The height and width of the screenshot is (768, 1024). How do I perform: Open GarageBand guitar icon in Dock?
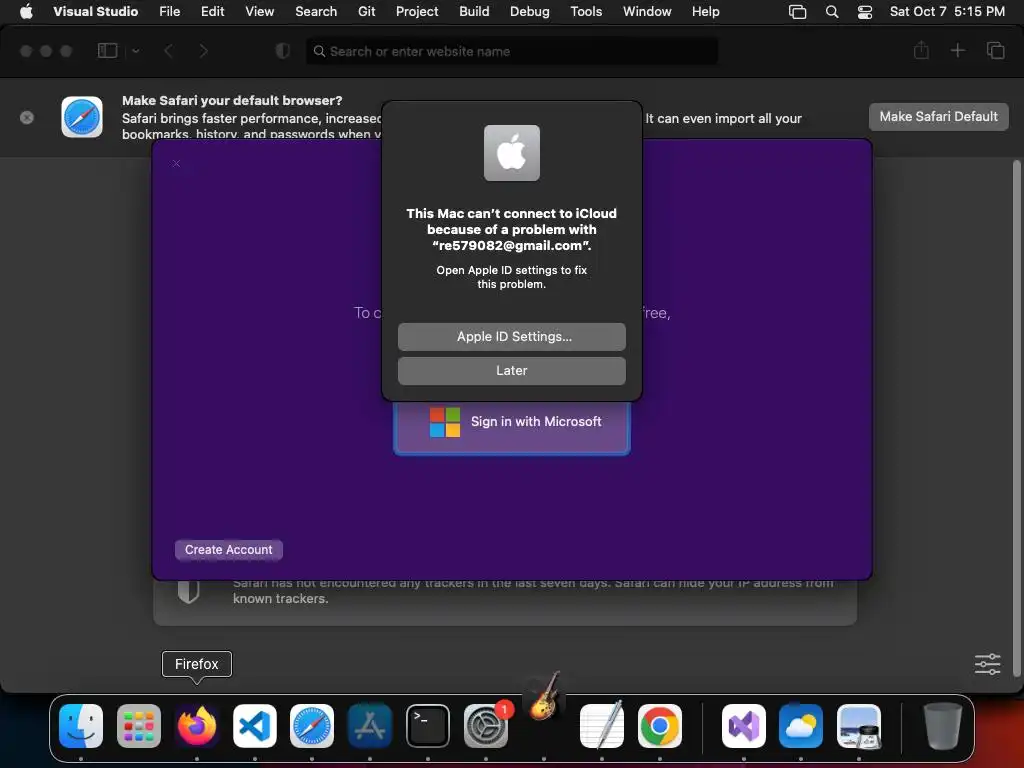[544, 696]
